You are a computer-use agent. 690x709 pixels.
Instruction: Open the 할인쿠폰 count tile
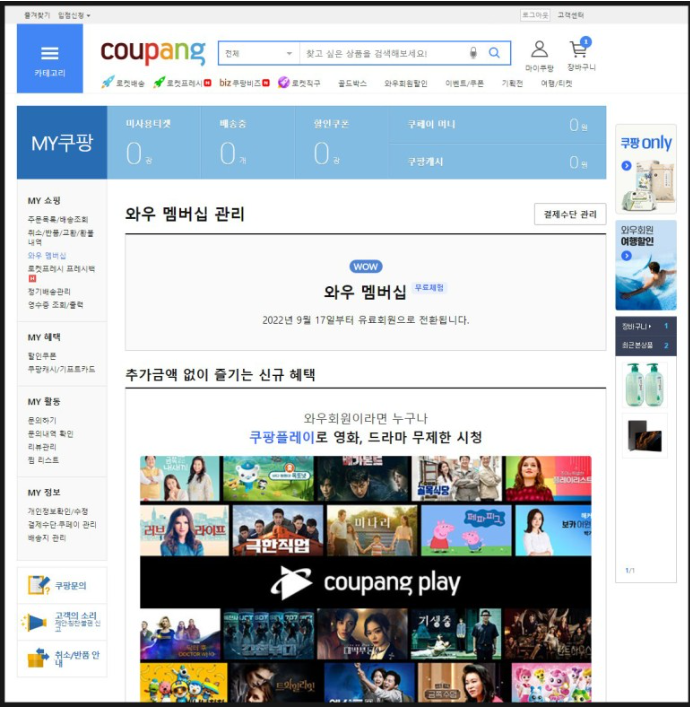(x=342, y=142)
